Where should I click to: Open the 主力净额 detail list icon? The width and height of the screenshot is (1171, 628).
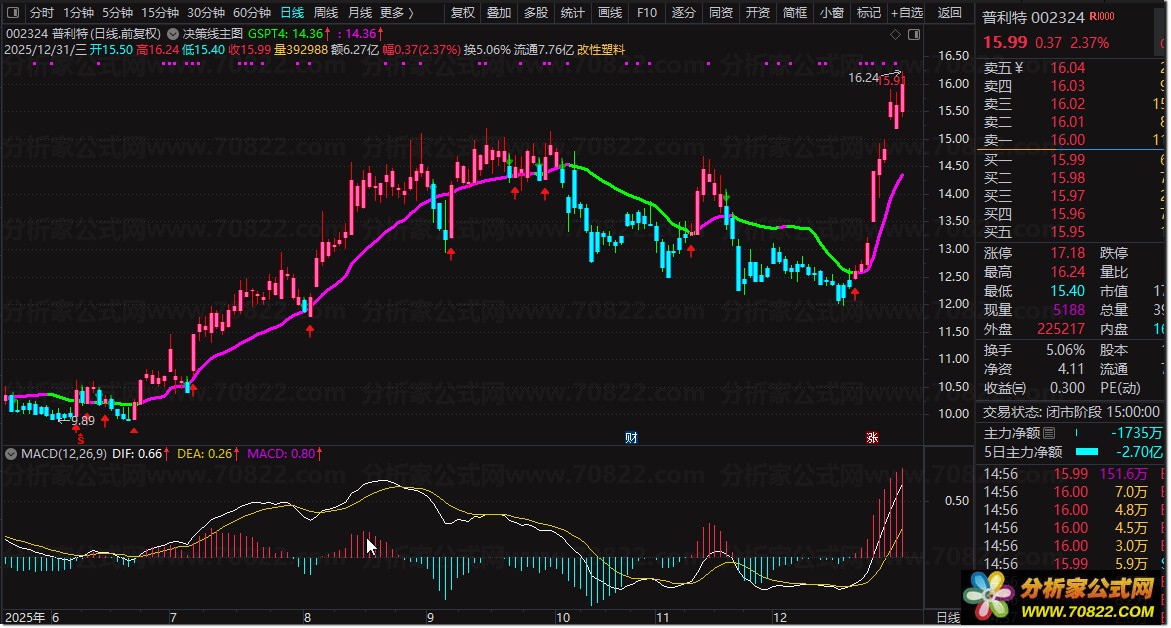click(x=1049, y=434)
